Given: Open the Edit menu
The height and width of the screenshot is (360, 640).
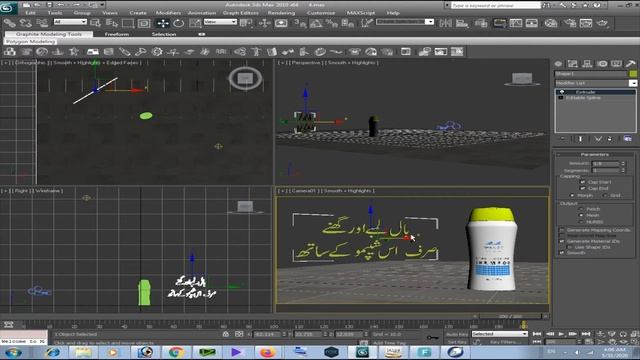Looking at the screenshot, I should pyautogui.click(x=30, y=13).
